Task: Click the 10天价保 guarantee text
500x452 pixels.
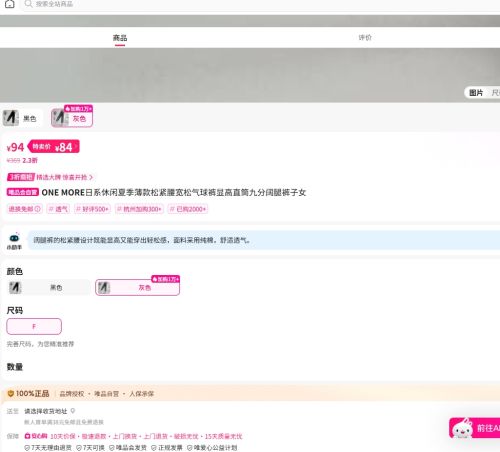Action: pyautogui.click(x=63, y=436)
